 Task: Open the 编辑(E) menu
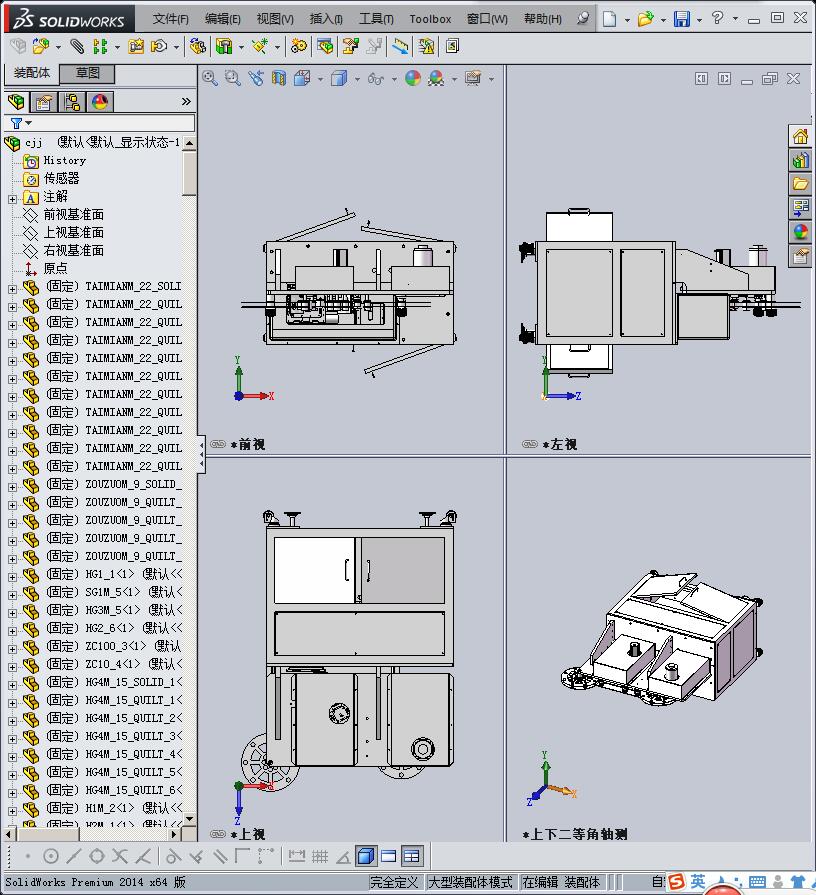pos(223,19)
